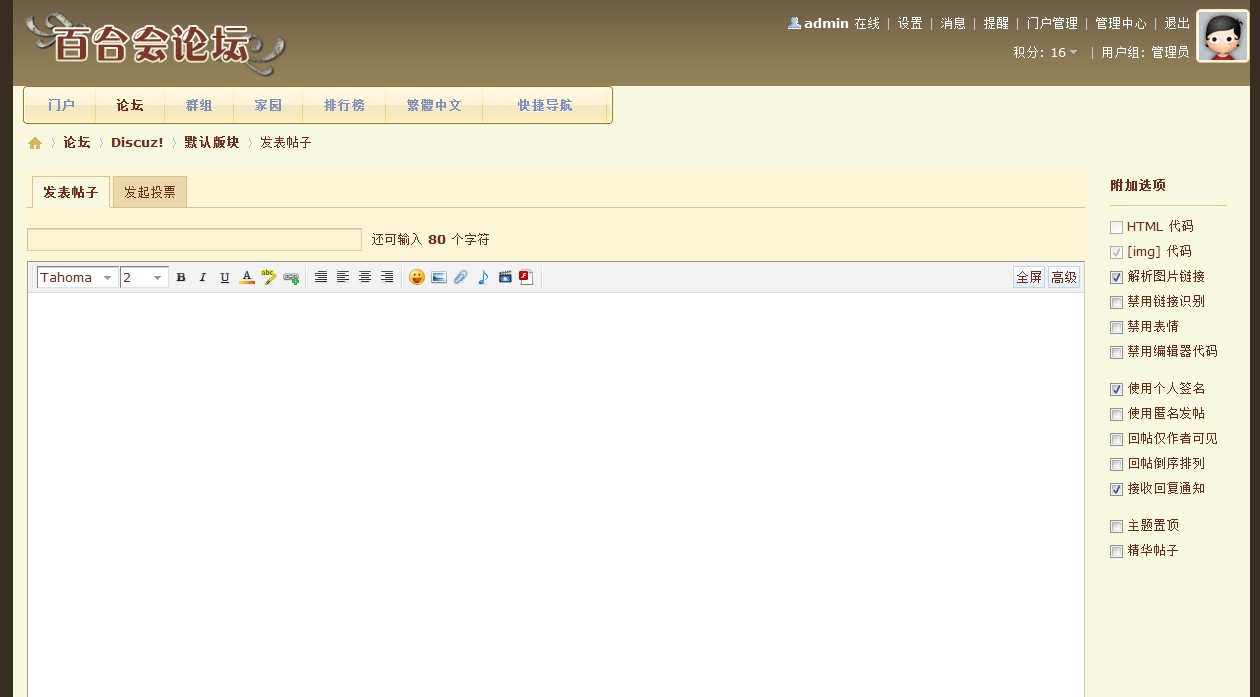Click the user icon beside admin
Viewport: 1260px width, 697px height.
point(794,23)
